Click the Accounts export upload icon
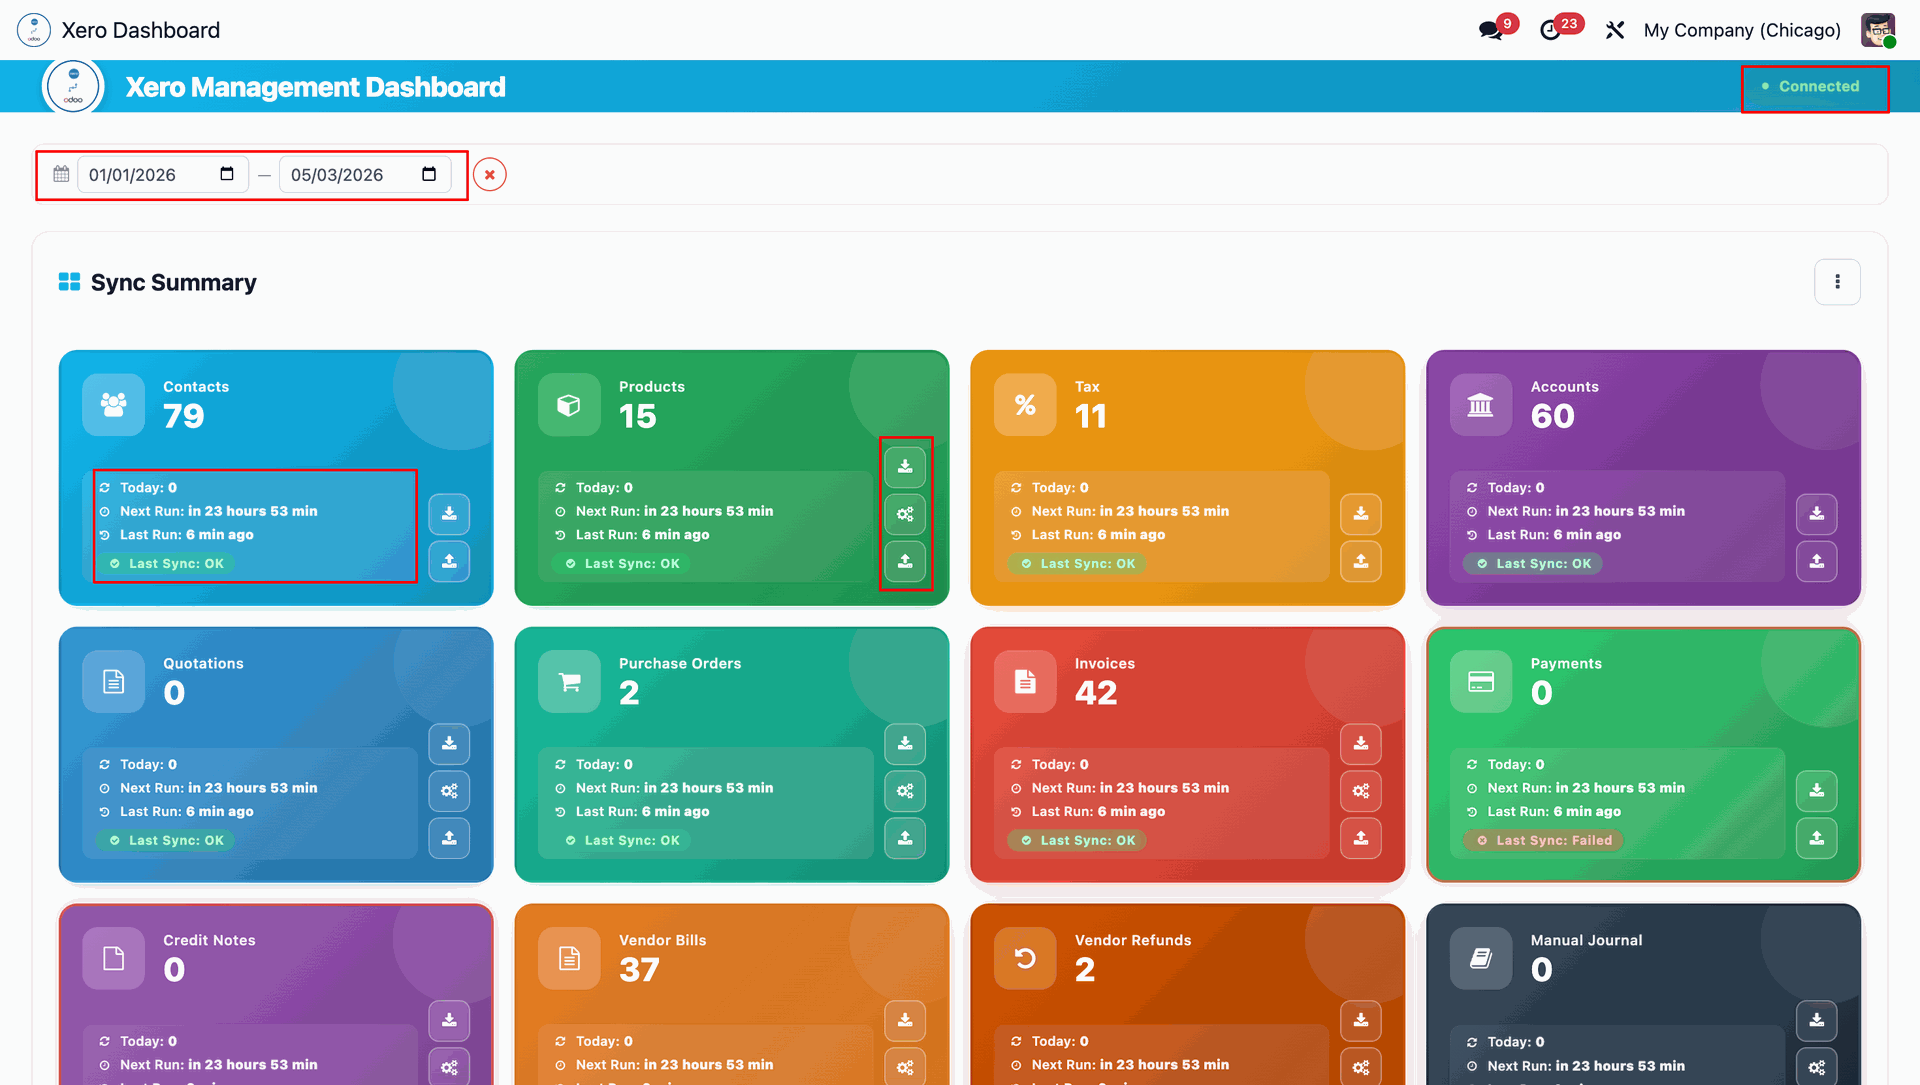Screen dimensions: 1920x1085 (x=1817, y=561)
